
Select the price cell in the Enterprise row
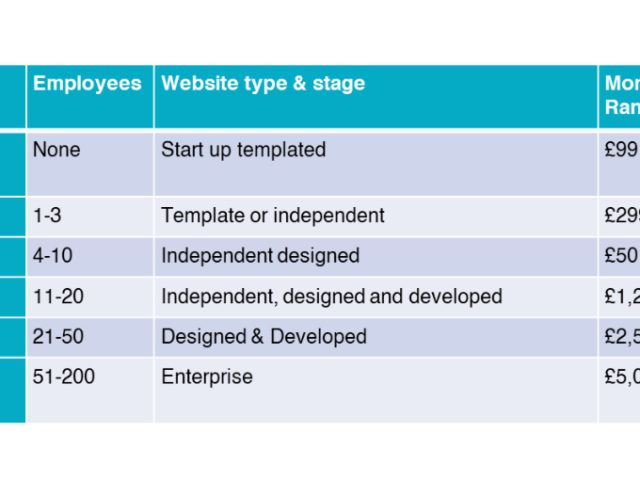pos(620,377)
